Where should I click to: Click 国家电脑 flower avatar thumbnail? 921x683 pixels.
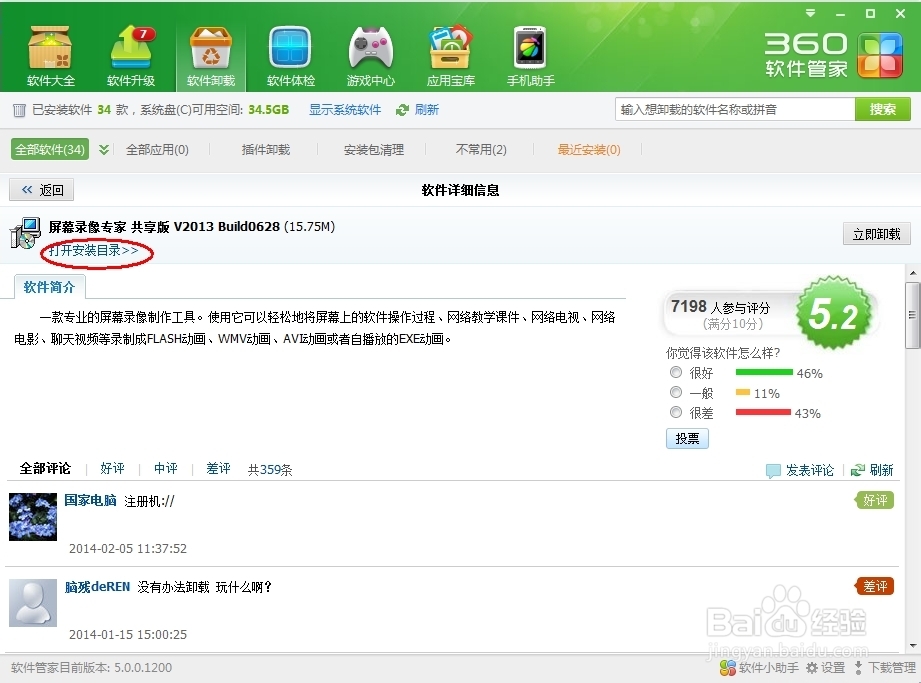point(33,517)
